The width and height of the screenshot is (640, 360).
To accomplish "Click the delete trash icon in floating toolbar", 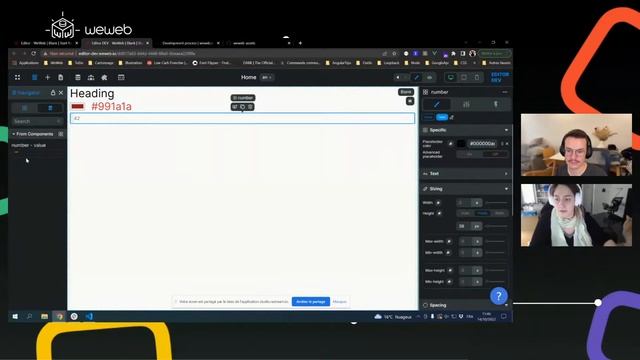I will (250, 107).
